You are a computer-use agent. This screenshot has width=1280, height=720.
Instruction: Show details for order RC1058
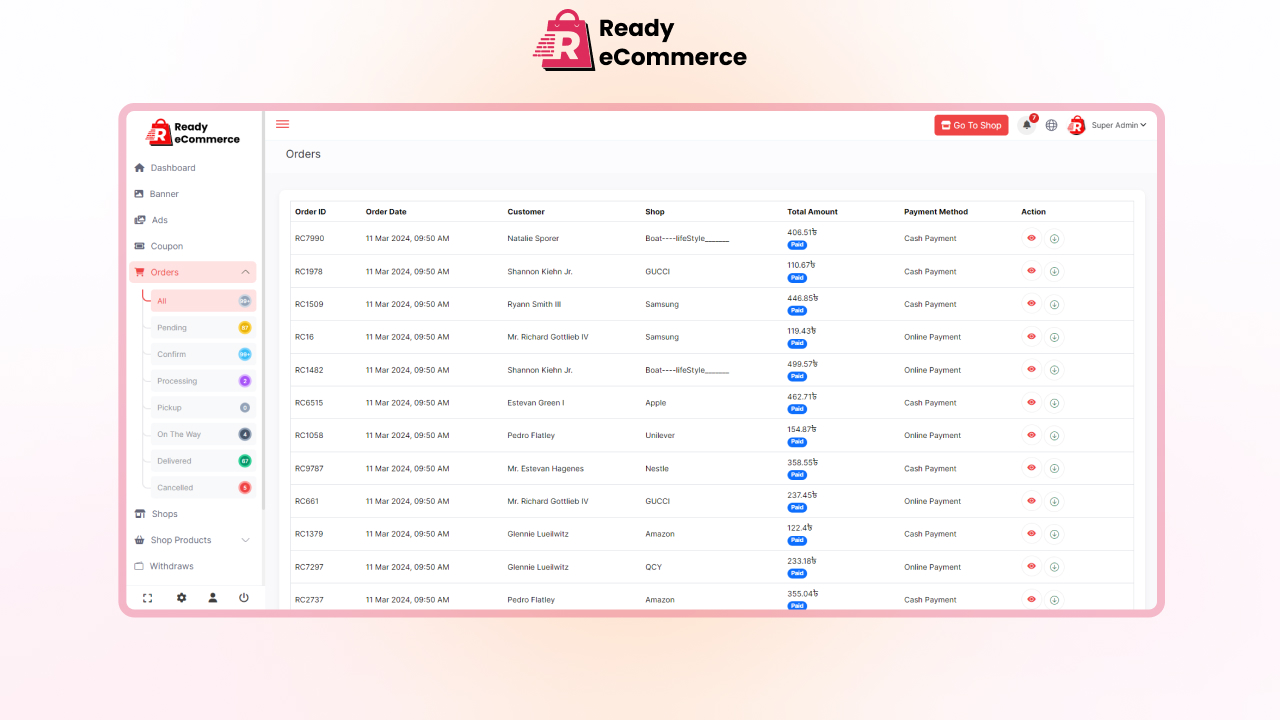tap(1031, 435)
